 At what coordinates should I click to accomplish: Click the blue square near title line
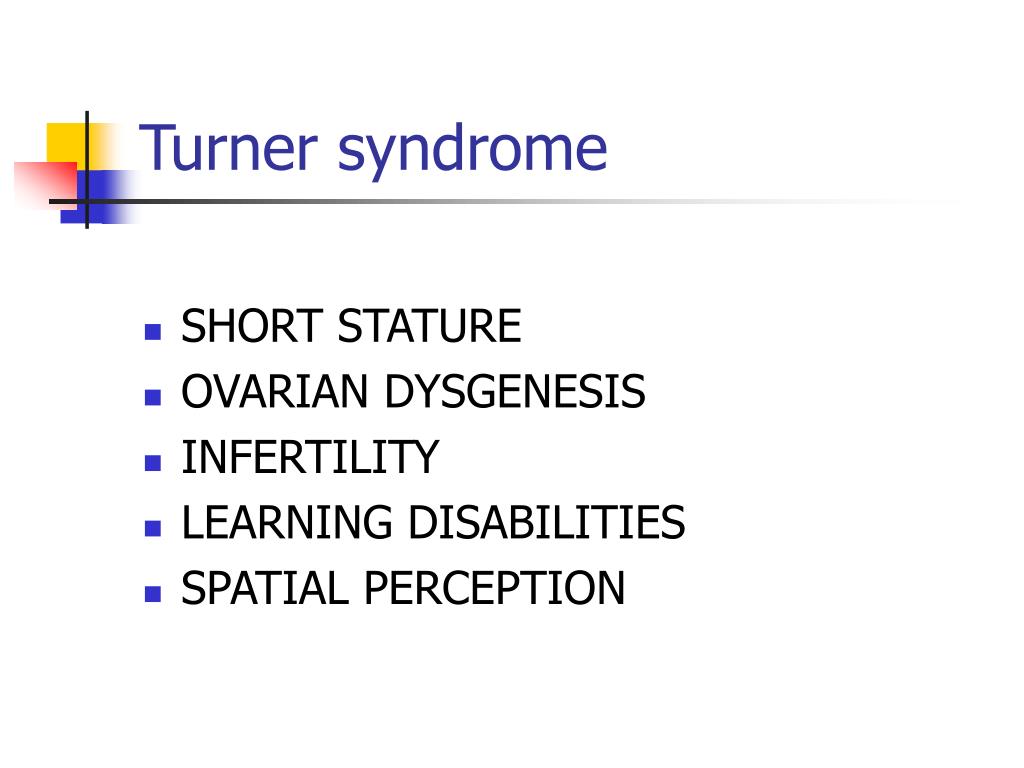tap(99, 197)
